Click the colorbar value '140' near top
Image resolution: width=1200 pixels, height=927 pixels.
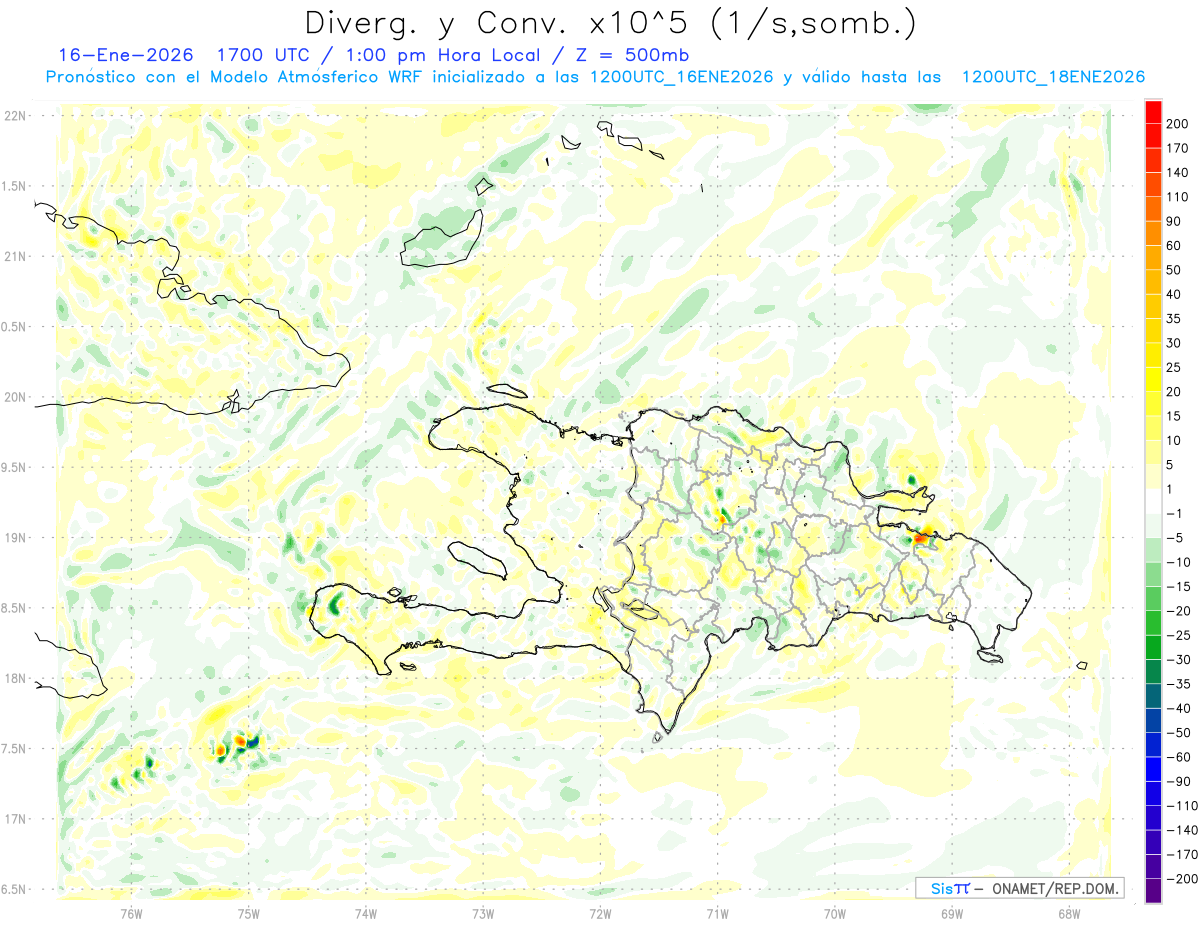tap(1178, 173)
